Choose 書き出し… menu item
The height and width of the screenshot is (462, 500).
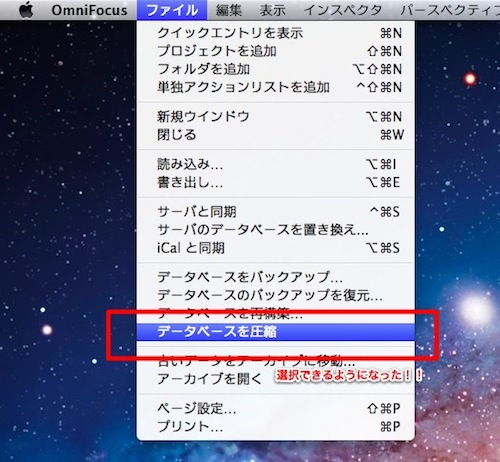pyautogui.click(x=276, y=182)
